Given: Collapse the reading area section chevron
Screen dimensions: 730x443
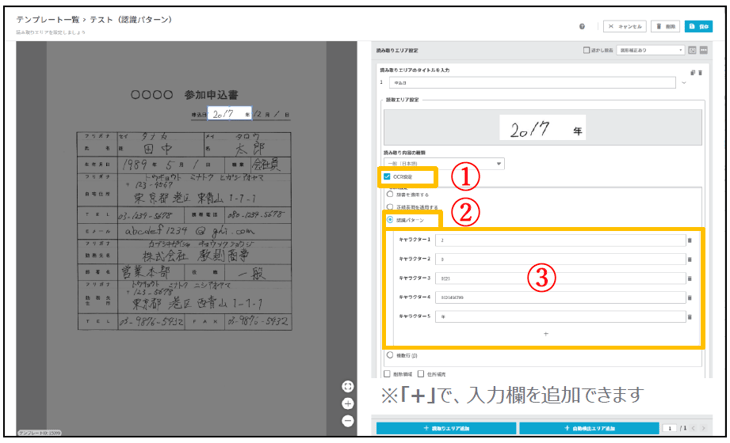Looking at the screenshot, I should tap(684, 84).
